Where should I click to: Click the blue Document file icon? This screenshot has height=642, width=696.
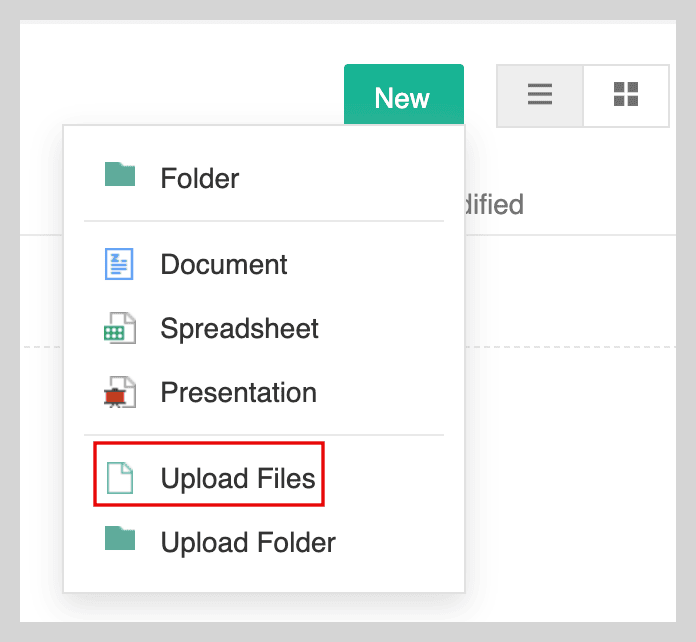coord(119,264)
